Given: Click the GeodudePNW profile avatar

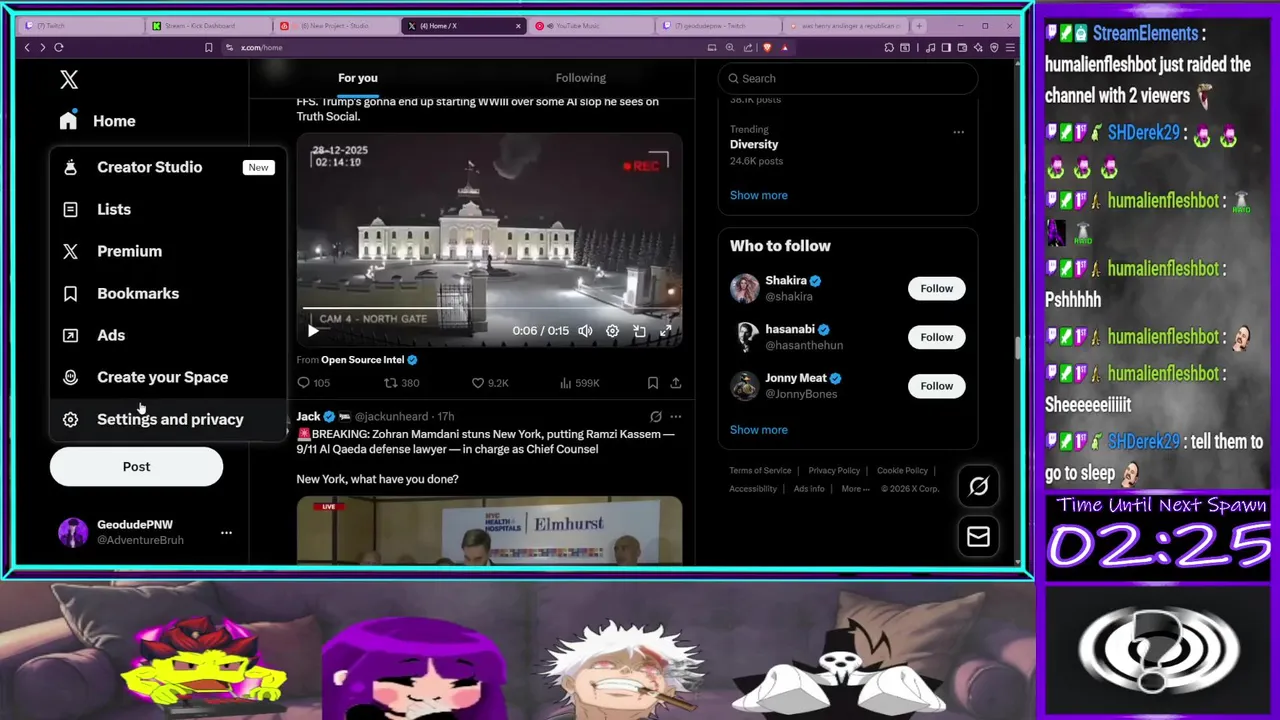Looking at the screenshot, I should tap(73, 532).
